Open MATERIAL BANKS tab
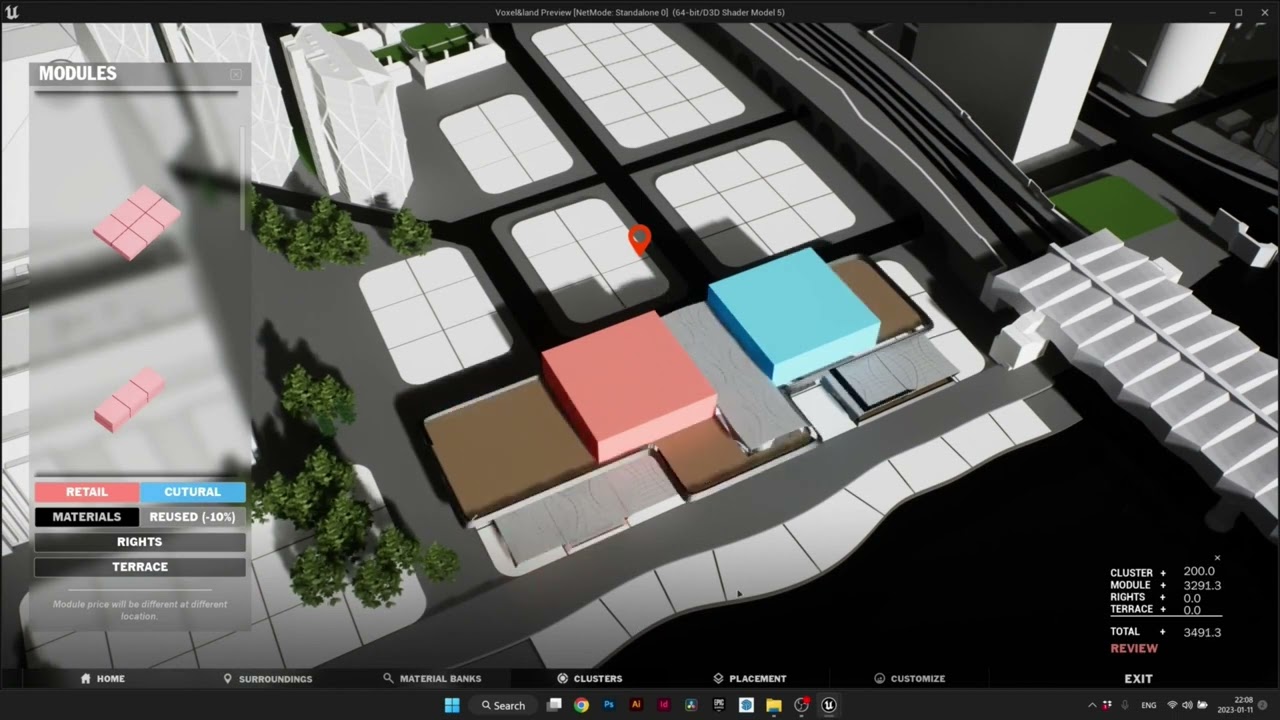The width and height of the screenshot is (1280, 720). (x=432, y=678)
